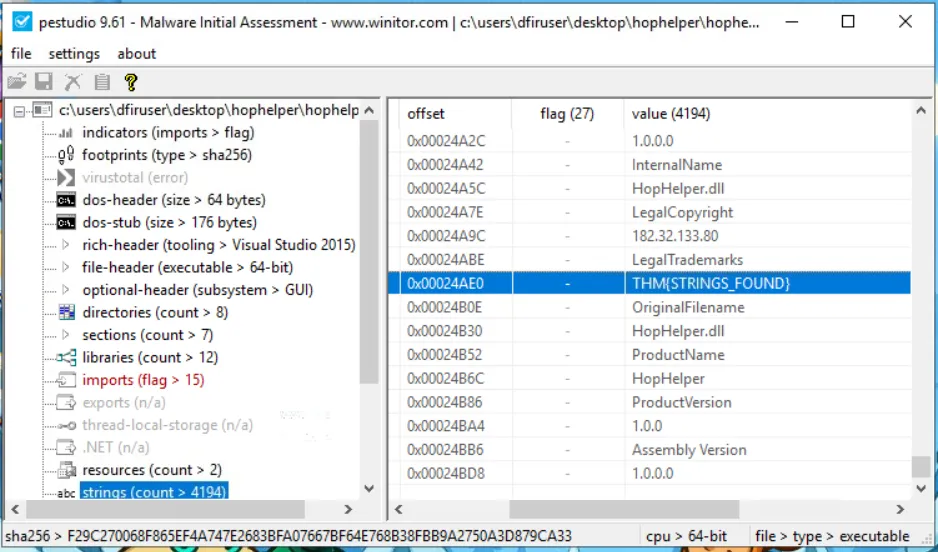Click the dos-stub console icon
Screen dimensions: 938x552
click(66, 223)
